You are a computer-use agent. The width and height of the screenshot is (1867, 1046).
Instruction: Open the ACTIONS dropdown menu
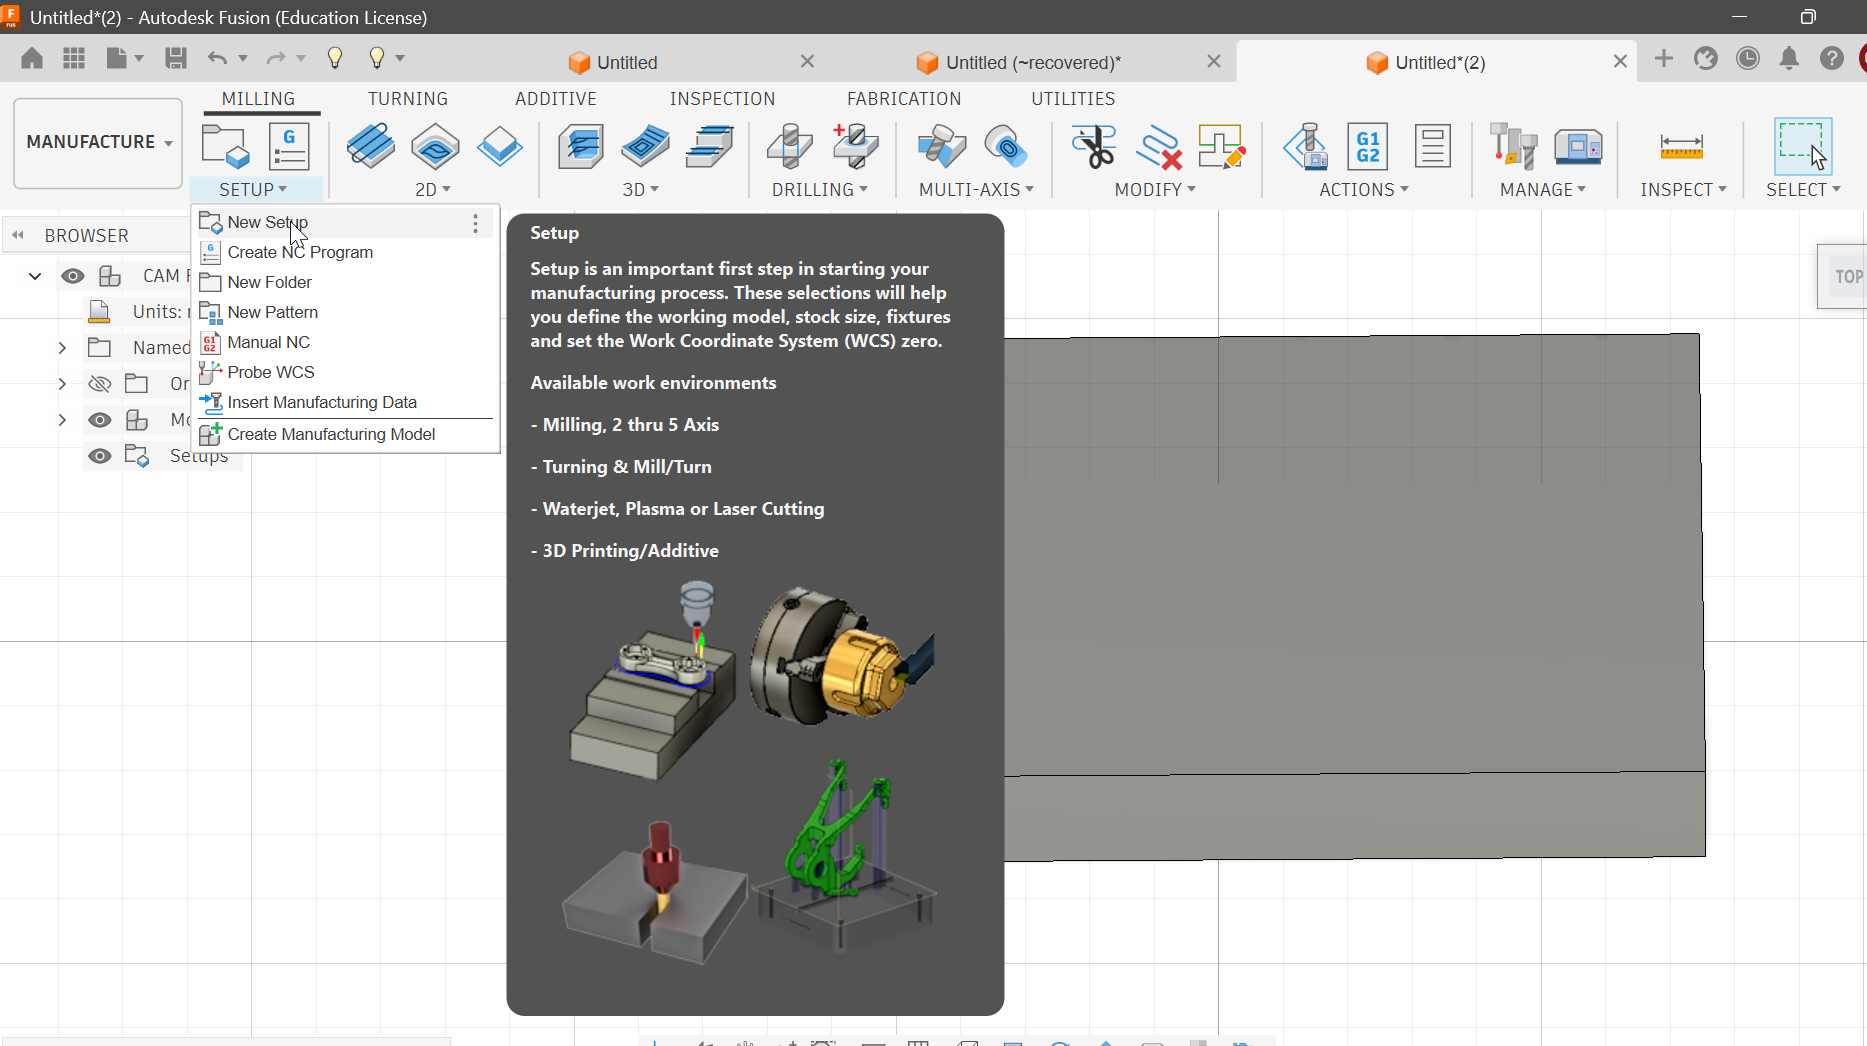pos(1364,190)
